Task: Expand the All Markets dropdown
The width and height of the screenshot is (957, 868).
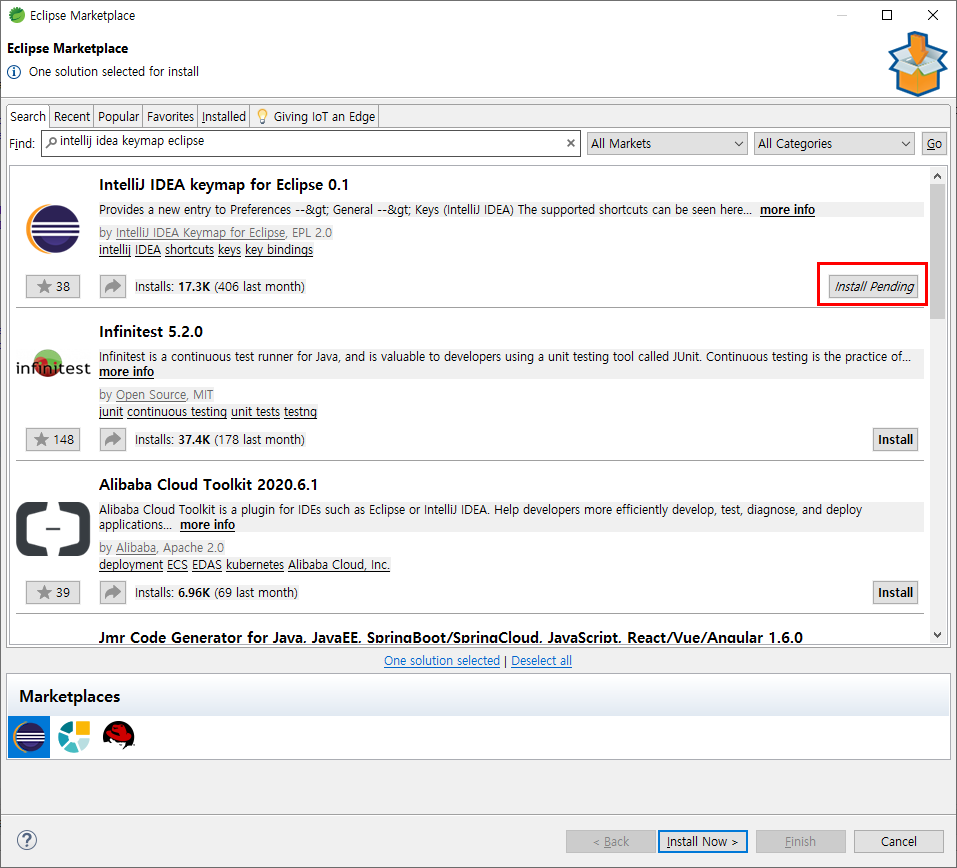Action: [667, 143]
